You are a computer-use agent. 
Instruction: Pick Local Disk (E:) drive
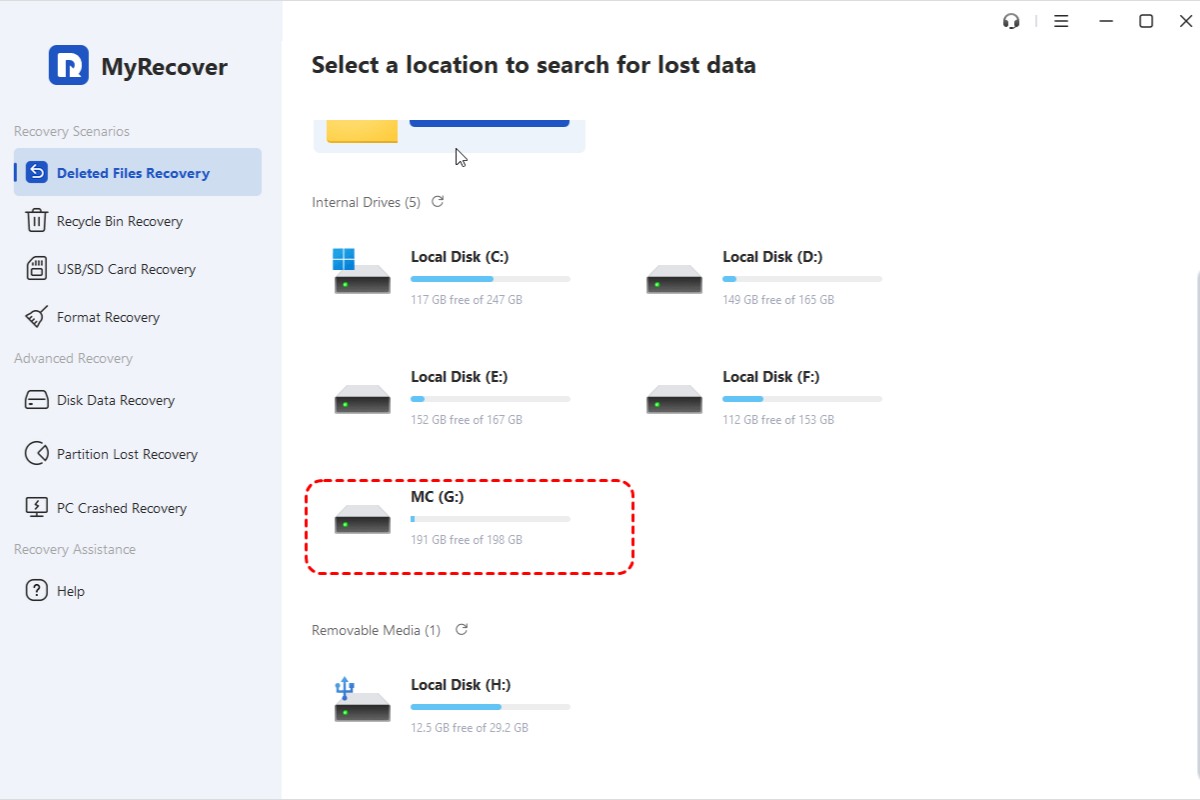[x=460, y=397]
